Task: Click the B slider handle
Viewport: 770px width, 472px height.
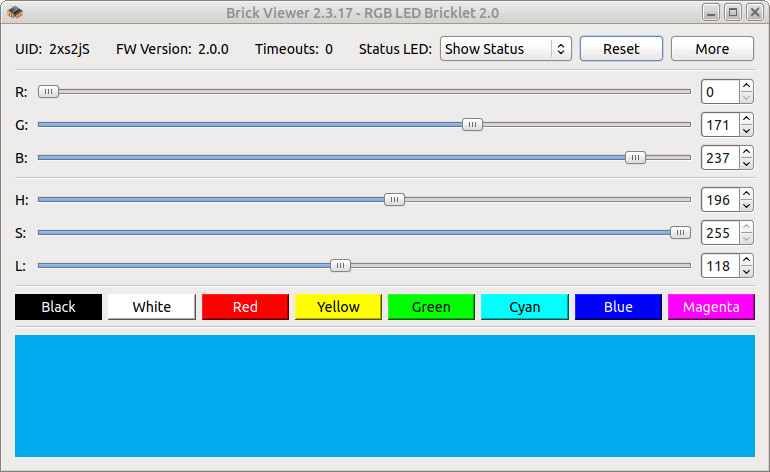Action: click(x=634, y=158)
